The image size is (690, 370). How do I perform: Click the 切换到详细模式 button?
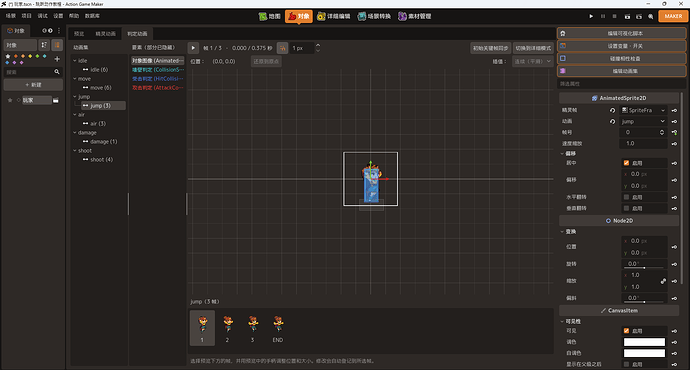tap(533, 48)
